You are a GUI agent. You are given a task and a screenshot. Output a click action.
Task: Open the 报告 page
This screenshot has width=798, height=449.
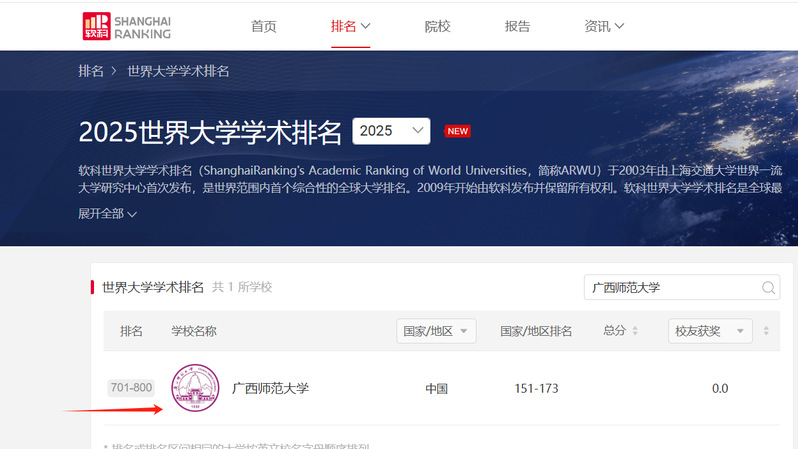click(x=517, y=26)
